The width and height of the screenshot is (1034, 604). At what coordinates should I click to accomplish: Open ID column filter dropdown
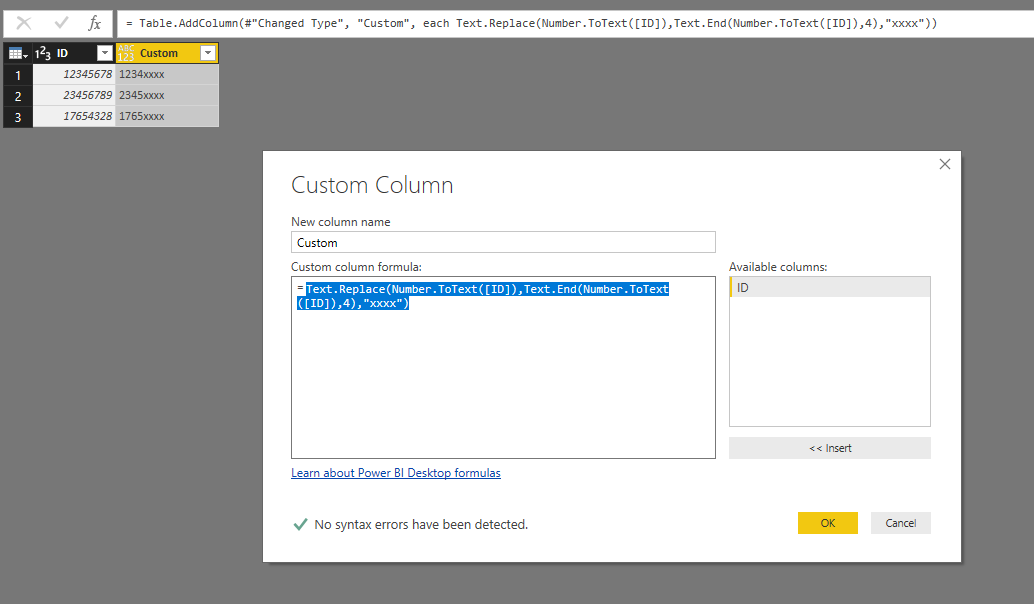105,53
